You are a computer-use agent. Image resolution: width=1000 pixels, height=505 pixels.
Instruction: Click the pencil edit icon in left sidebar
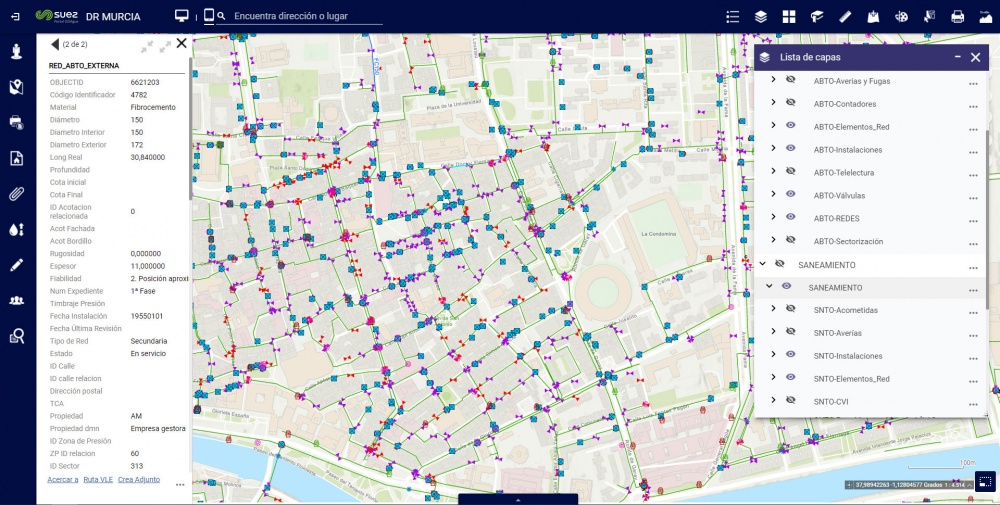pos(16,265)
